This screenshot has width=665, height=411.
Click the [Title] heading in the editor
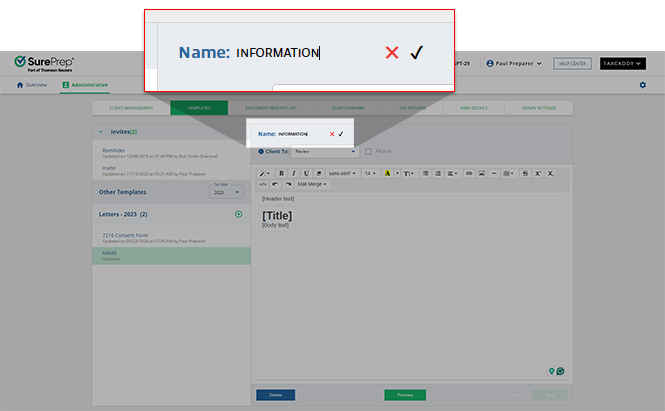(277, 215)
